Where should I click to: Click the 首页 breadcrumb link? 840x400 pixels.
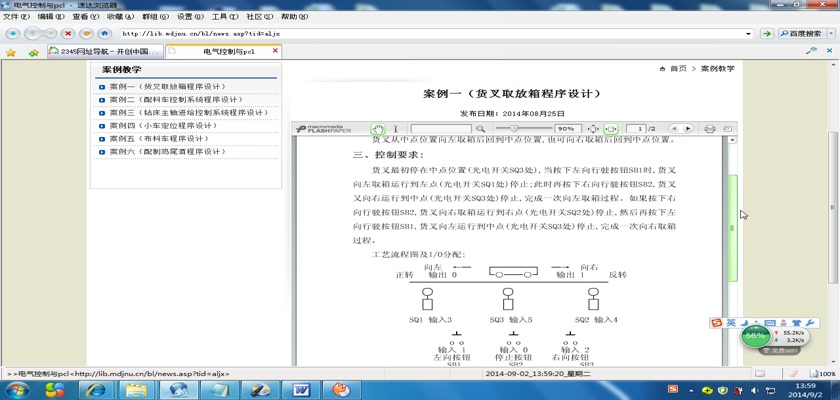coord(678,69)
